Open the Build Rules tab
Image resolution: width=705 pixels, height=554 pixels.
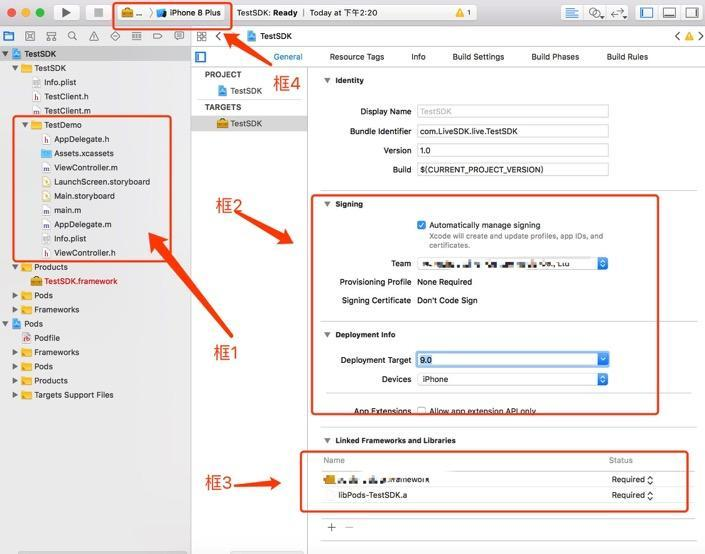(x=627, y=57)
